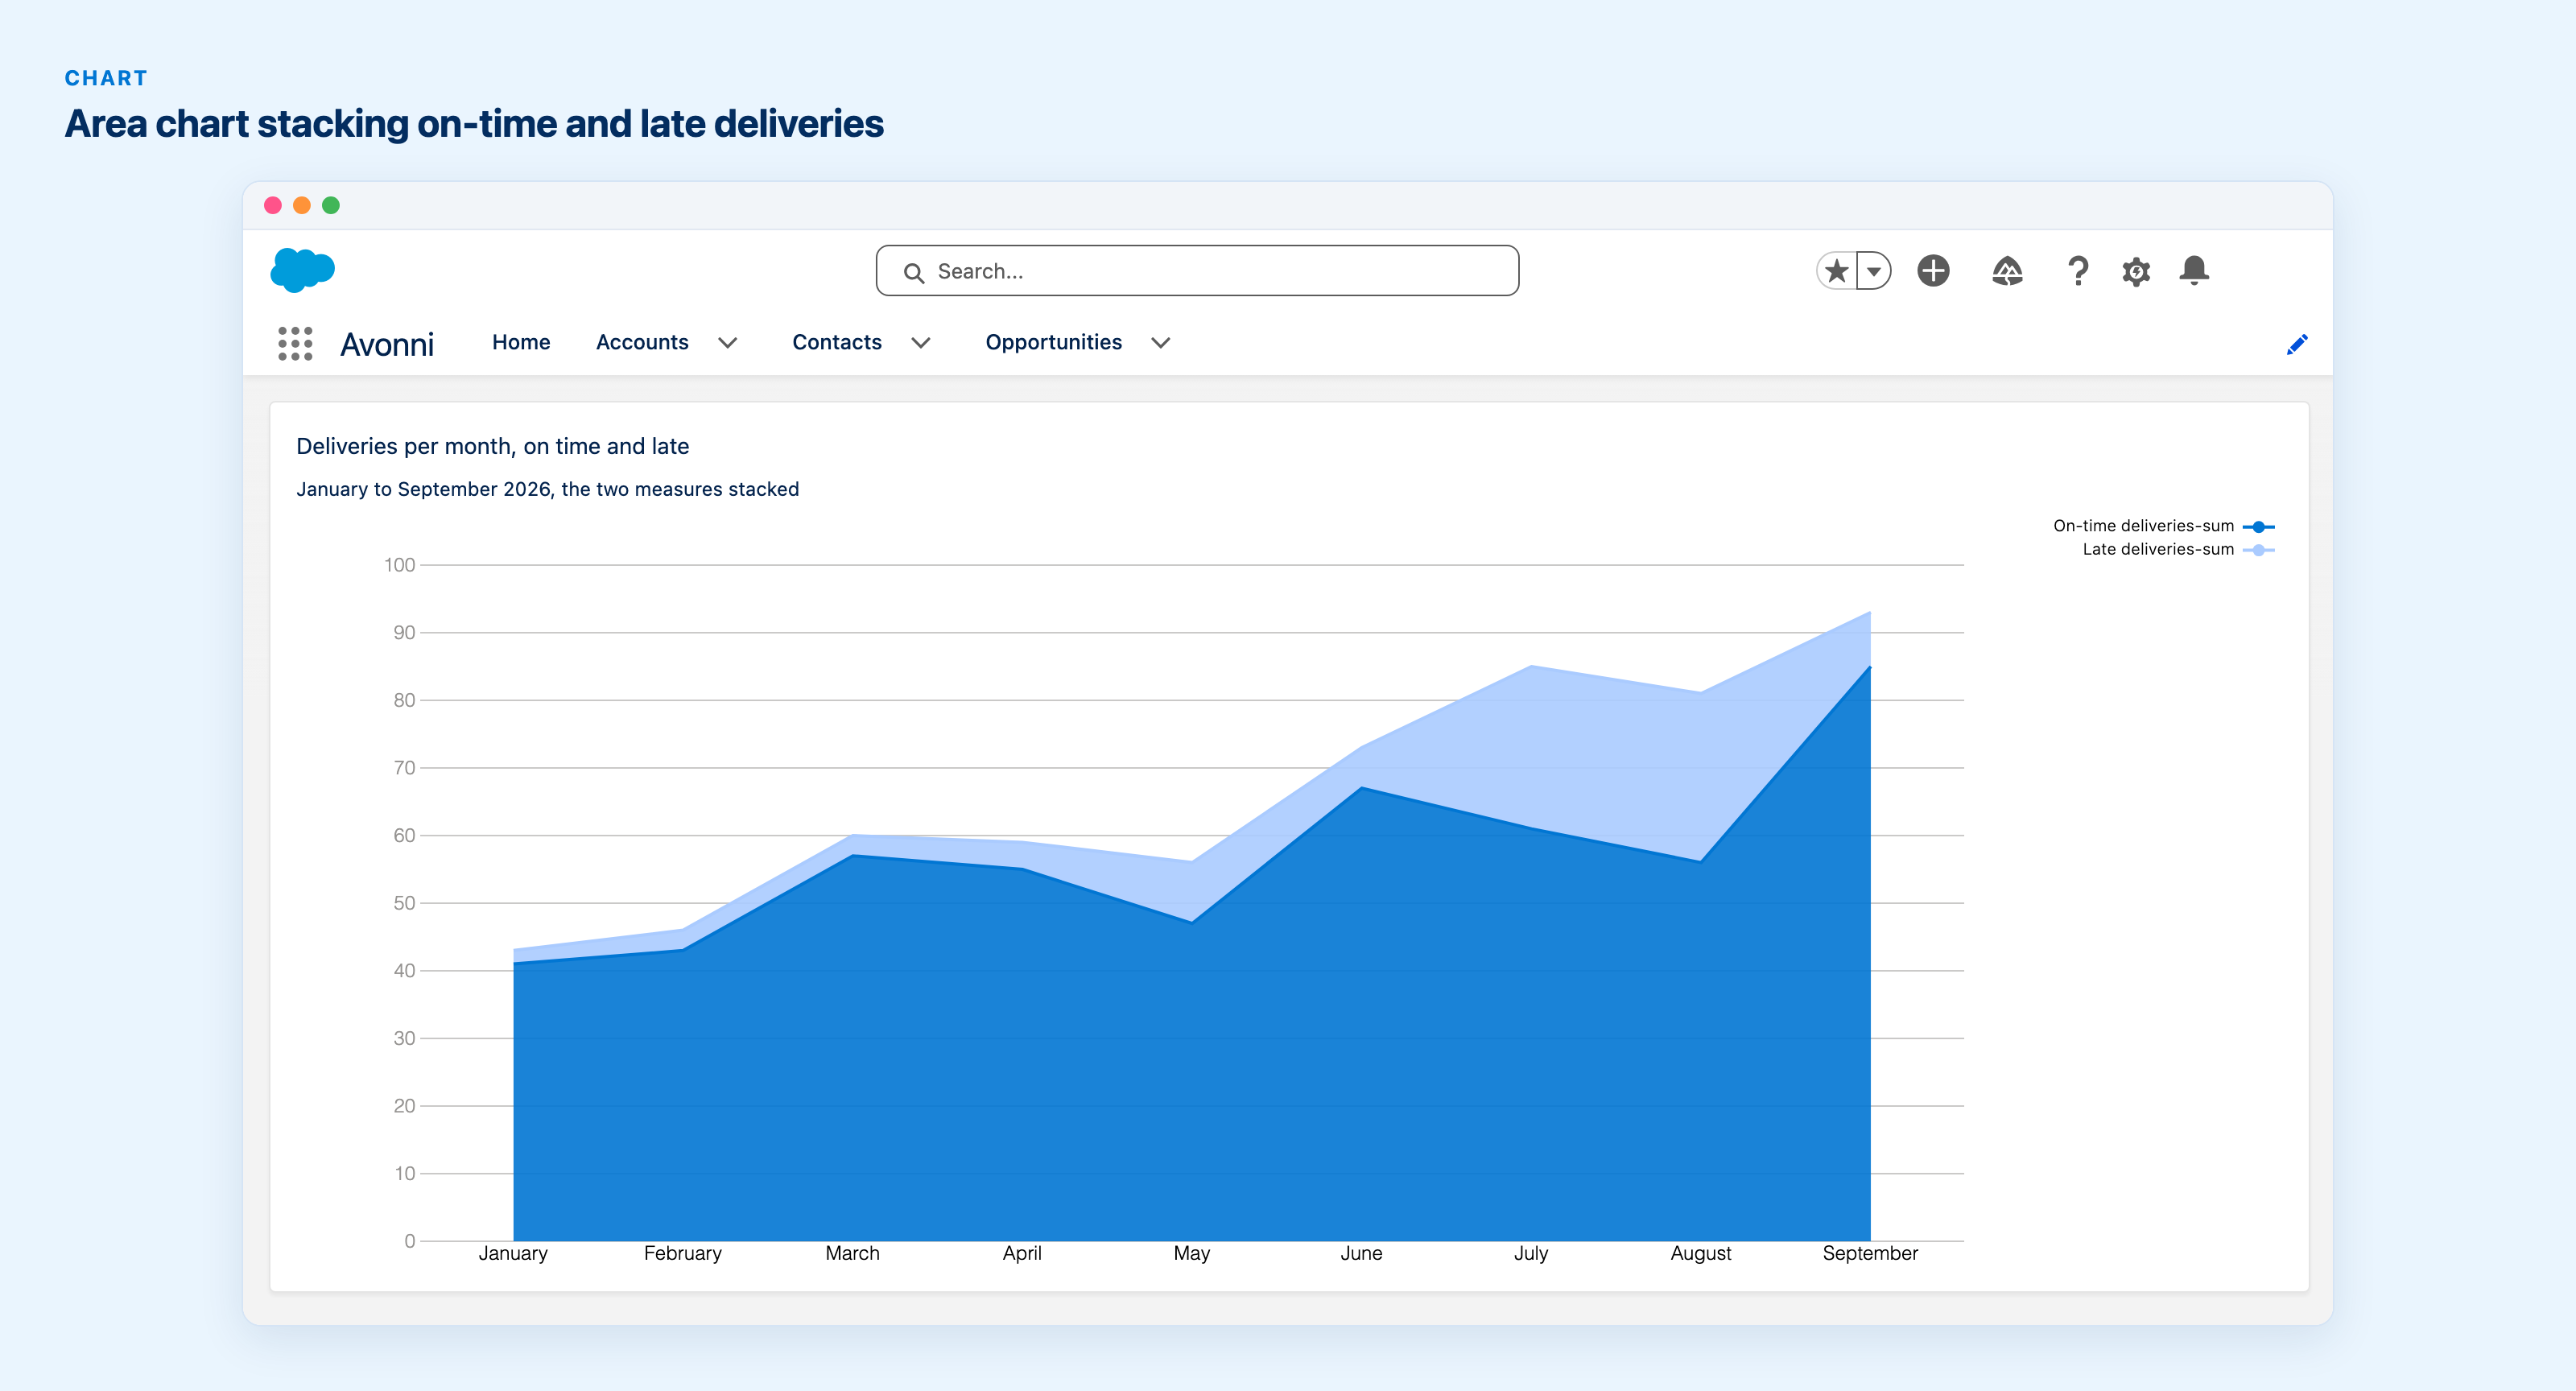Click the January axis label
The image size is (2576, 1391).
click(512, 1253)
